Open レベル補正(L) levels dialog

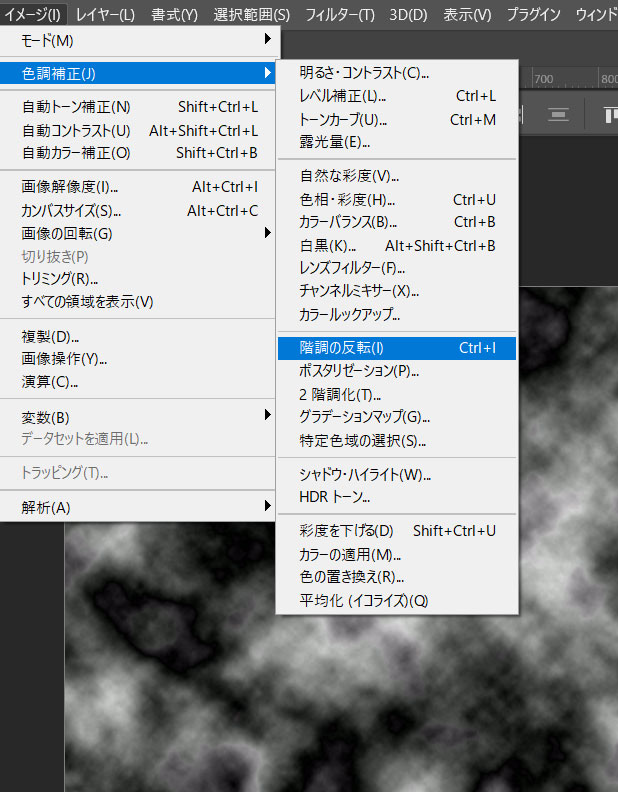(x=342, y=96)
